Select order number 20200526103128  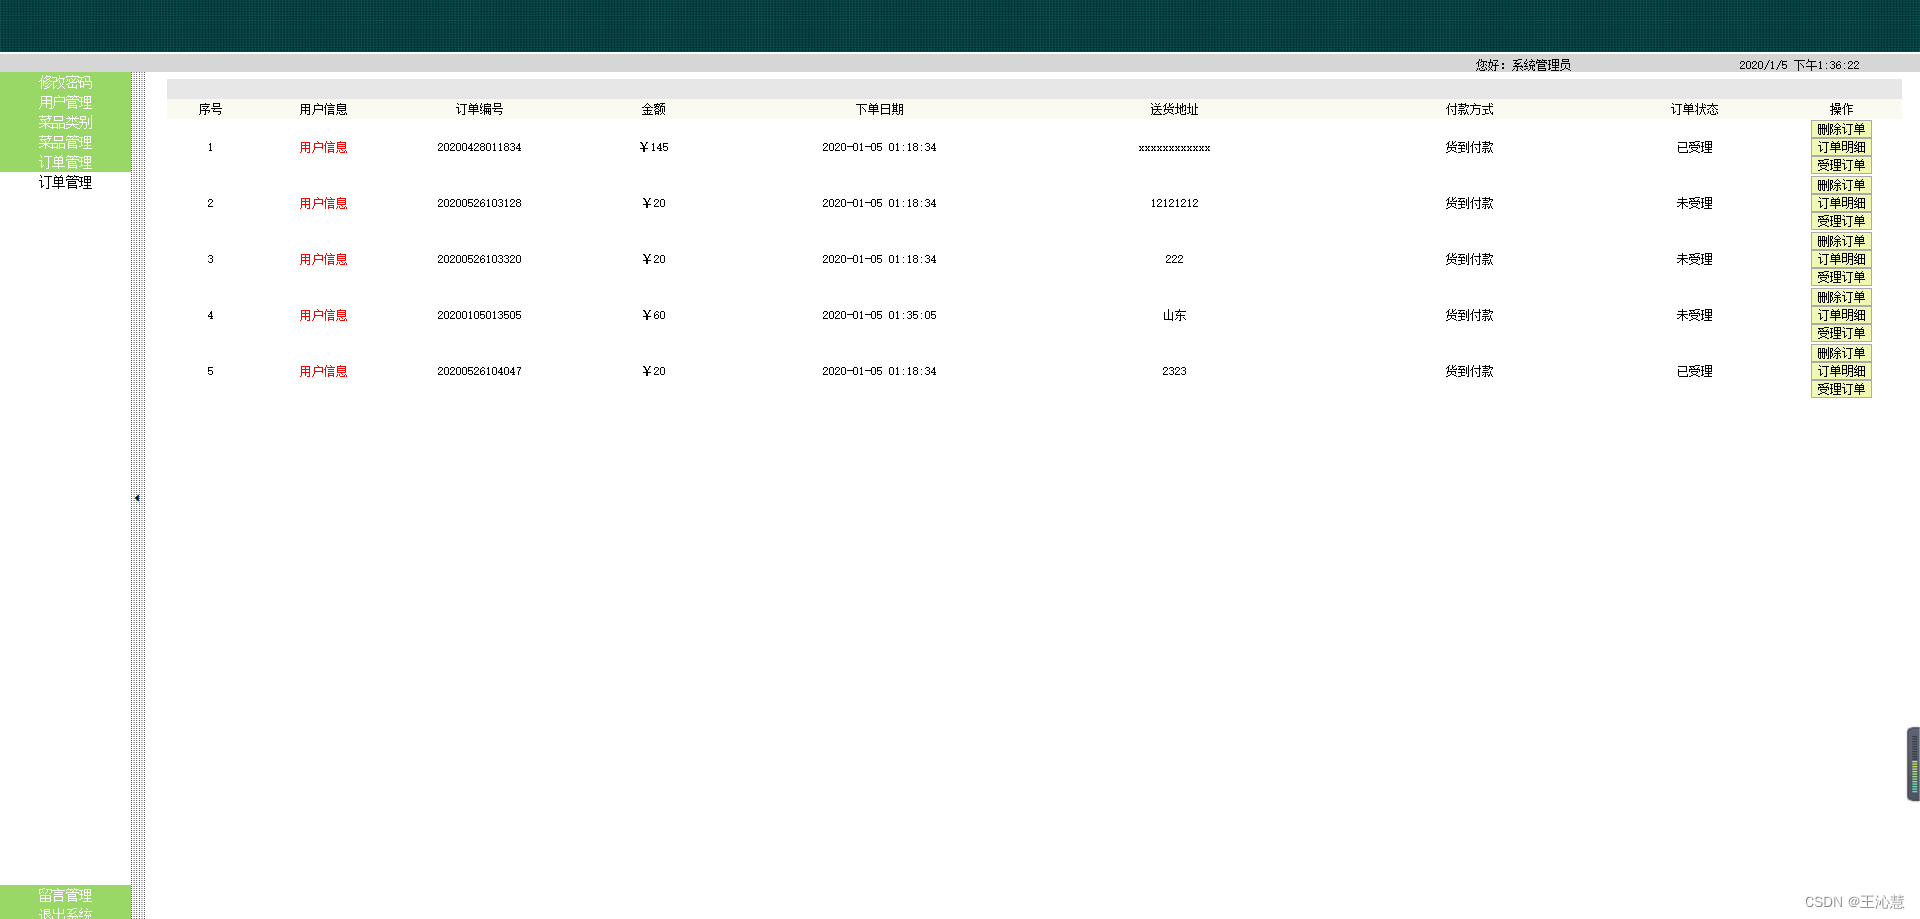click(x=479, y=203)
